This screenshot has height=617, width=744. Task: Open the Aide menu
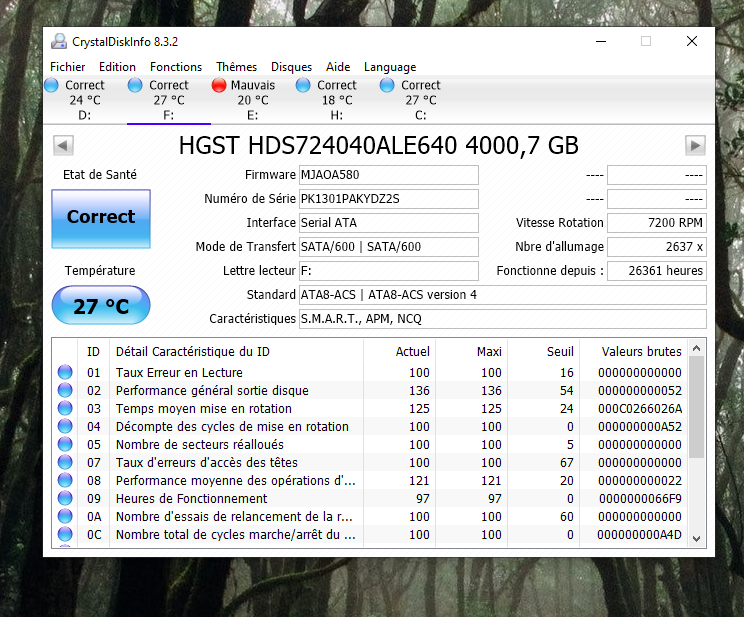tap(338, 67)
